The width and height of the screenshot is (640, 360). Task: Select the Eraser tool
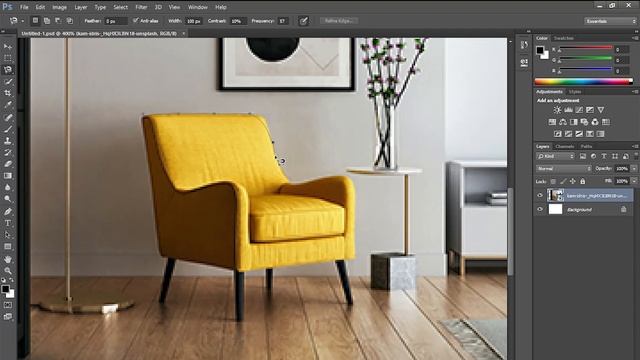8,164
